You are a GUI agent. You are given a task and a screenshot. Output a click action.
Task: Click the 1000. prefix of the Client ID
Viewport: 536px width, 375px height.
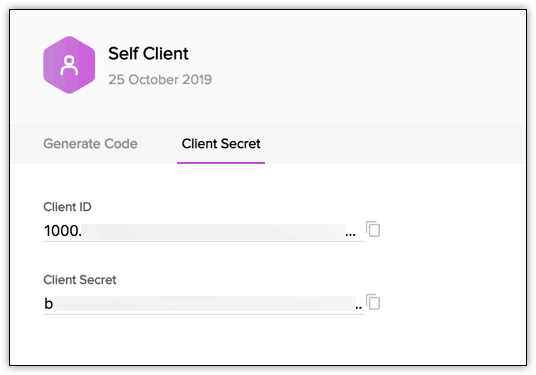click(x=63, y=231)
